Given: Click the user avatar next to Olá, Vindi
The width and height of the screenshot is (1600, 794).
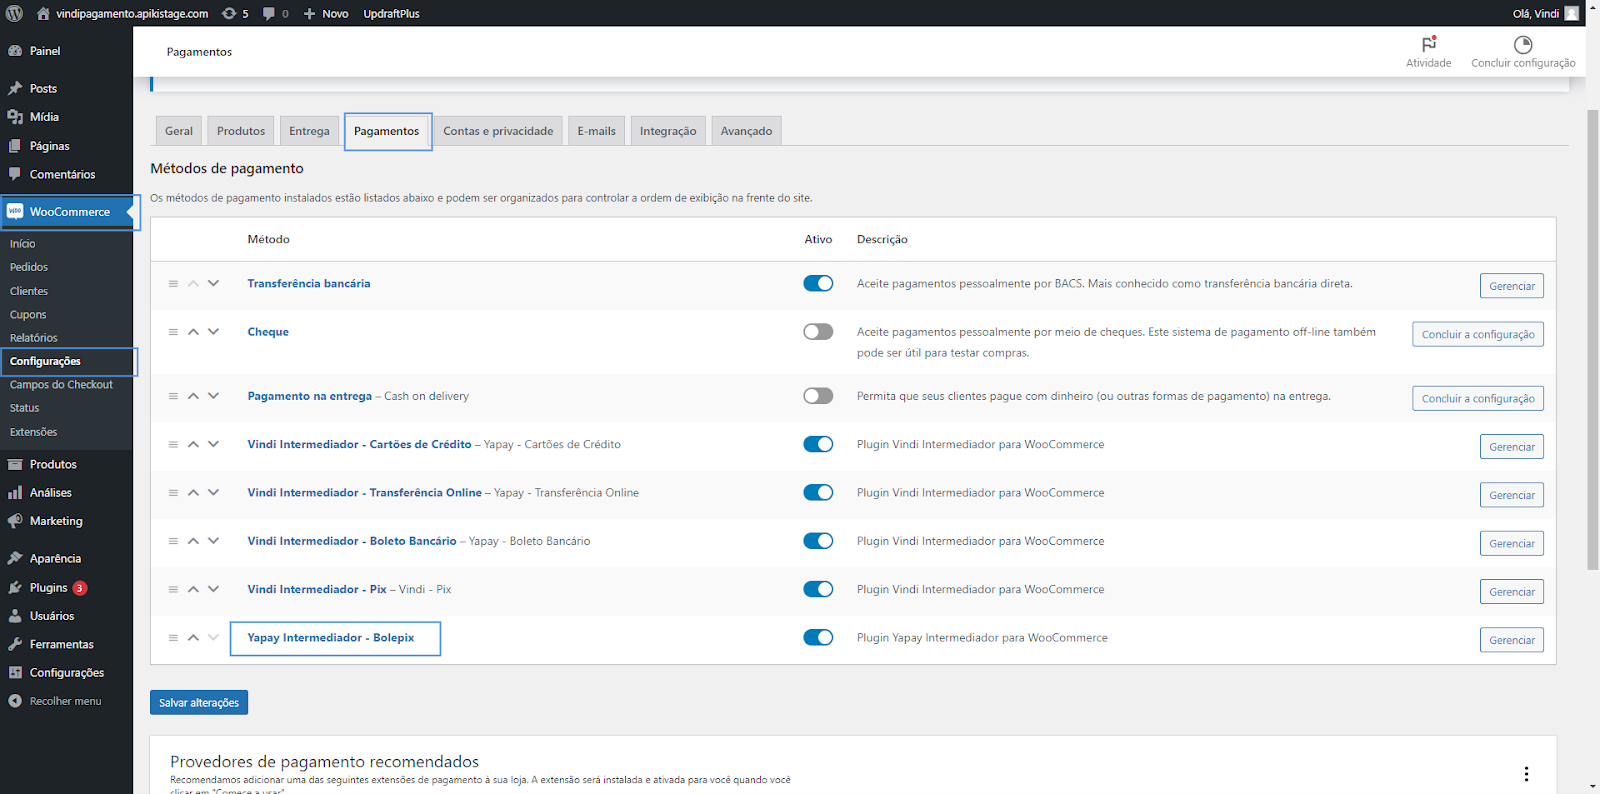Looking at the screenshot, I should click(1572, 13).
